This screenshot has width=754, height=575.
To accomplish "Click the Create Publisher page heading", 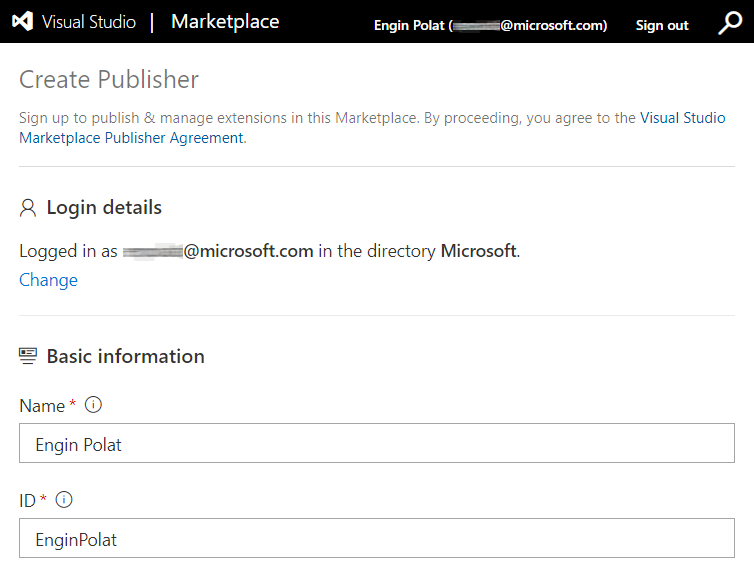I will [x=109, y=79].
